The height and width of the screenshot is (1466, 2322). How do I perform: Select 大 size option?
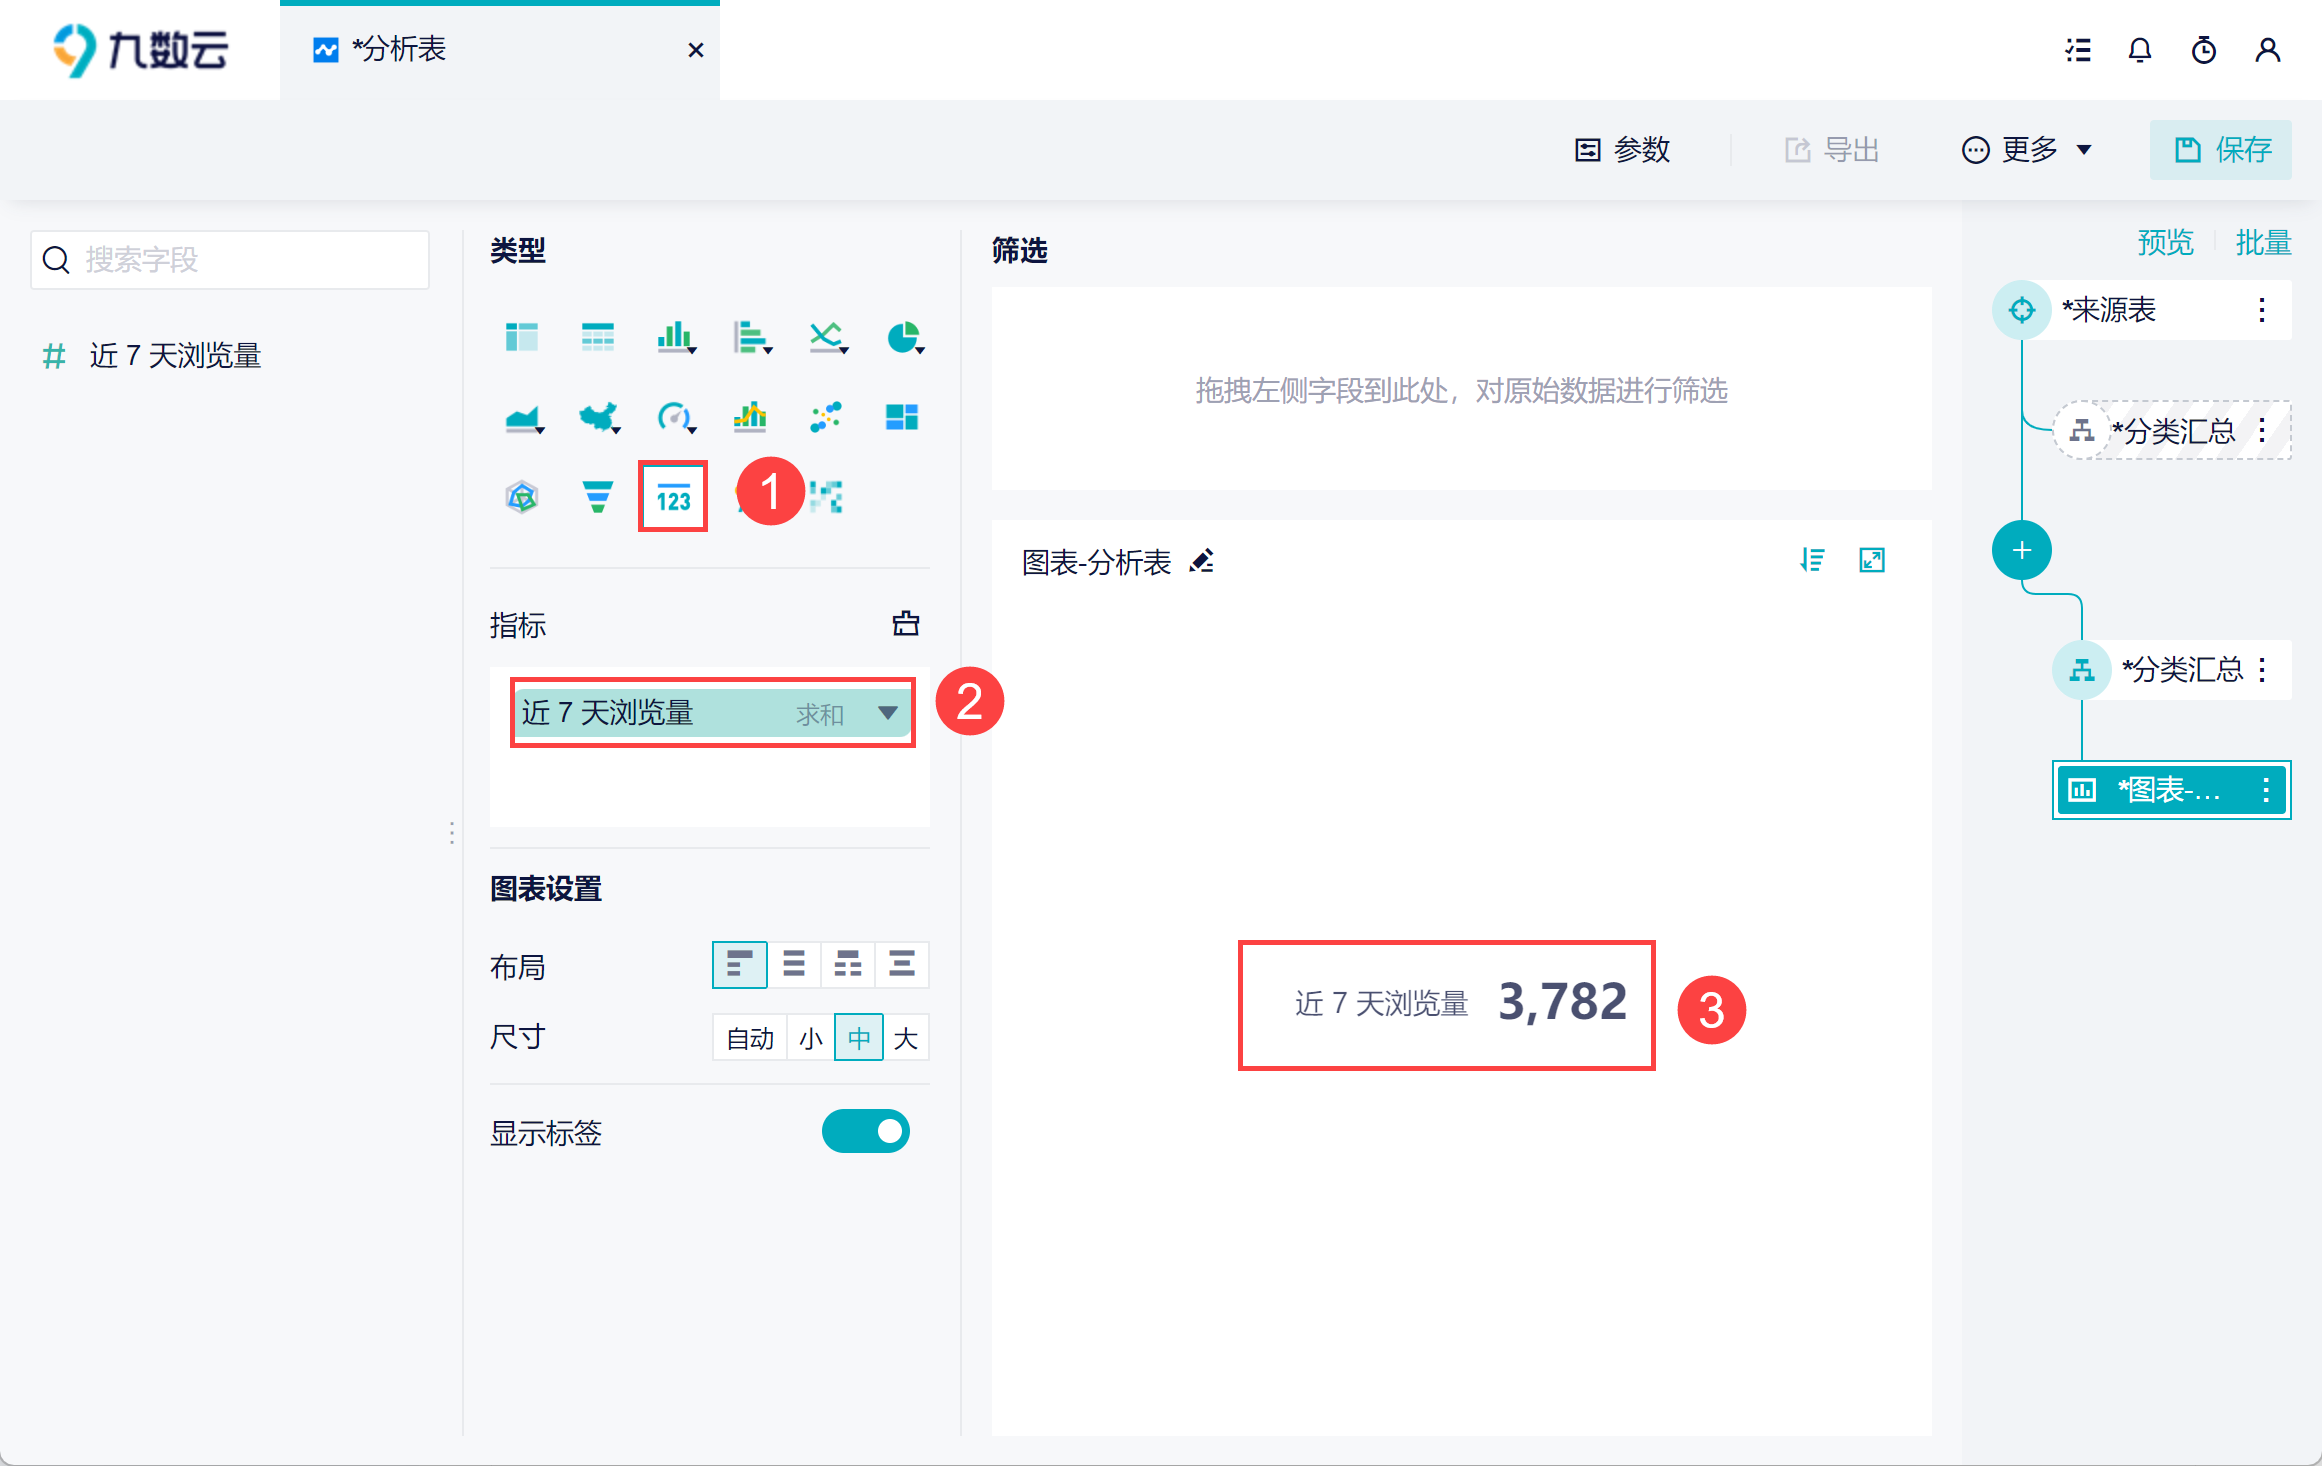906,1038
